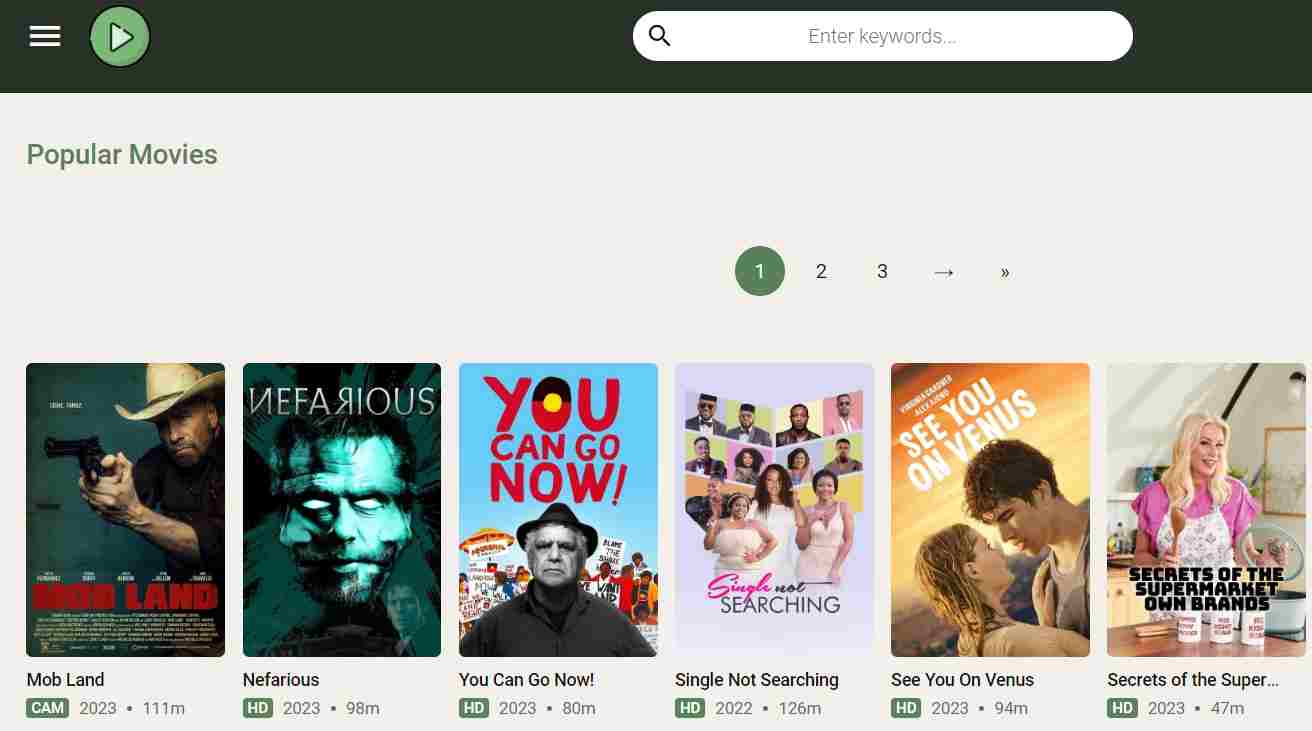Screen dimensions: 1312x731
Task: Go to page 3 of movies
Action: 882,271
